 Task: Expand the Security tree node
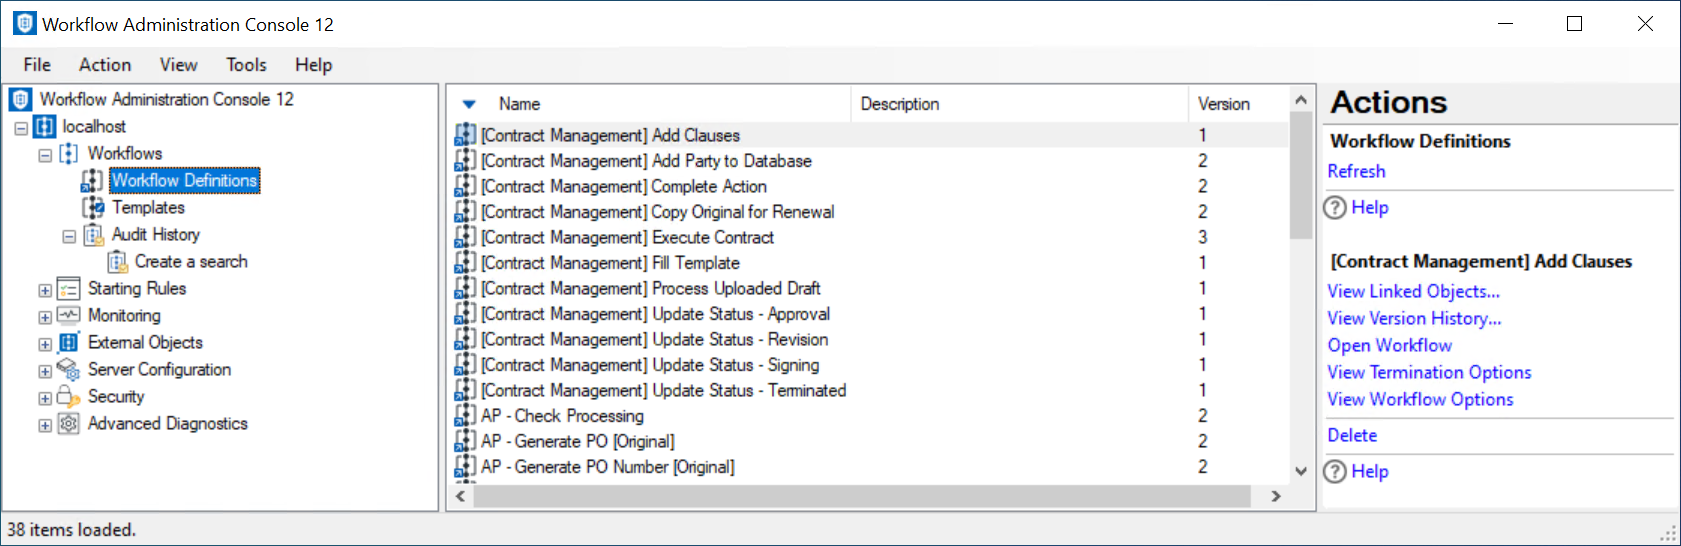[45, 398]
